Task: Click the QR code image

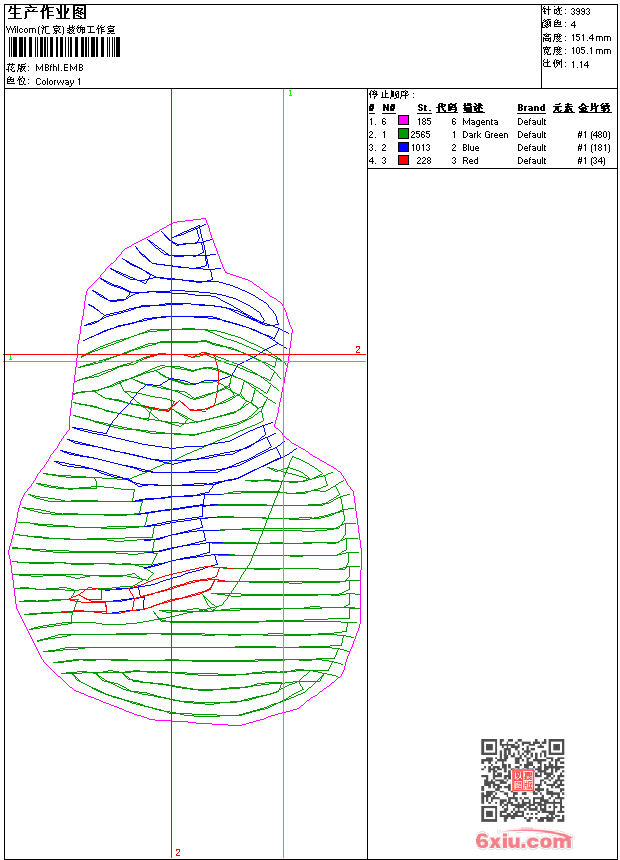Action: pos(522,780)
